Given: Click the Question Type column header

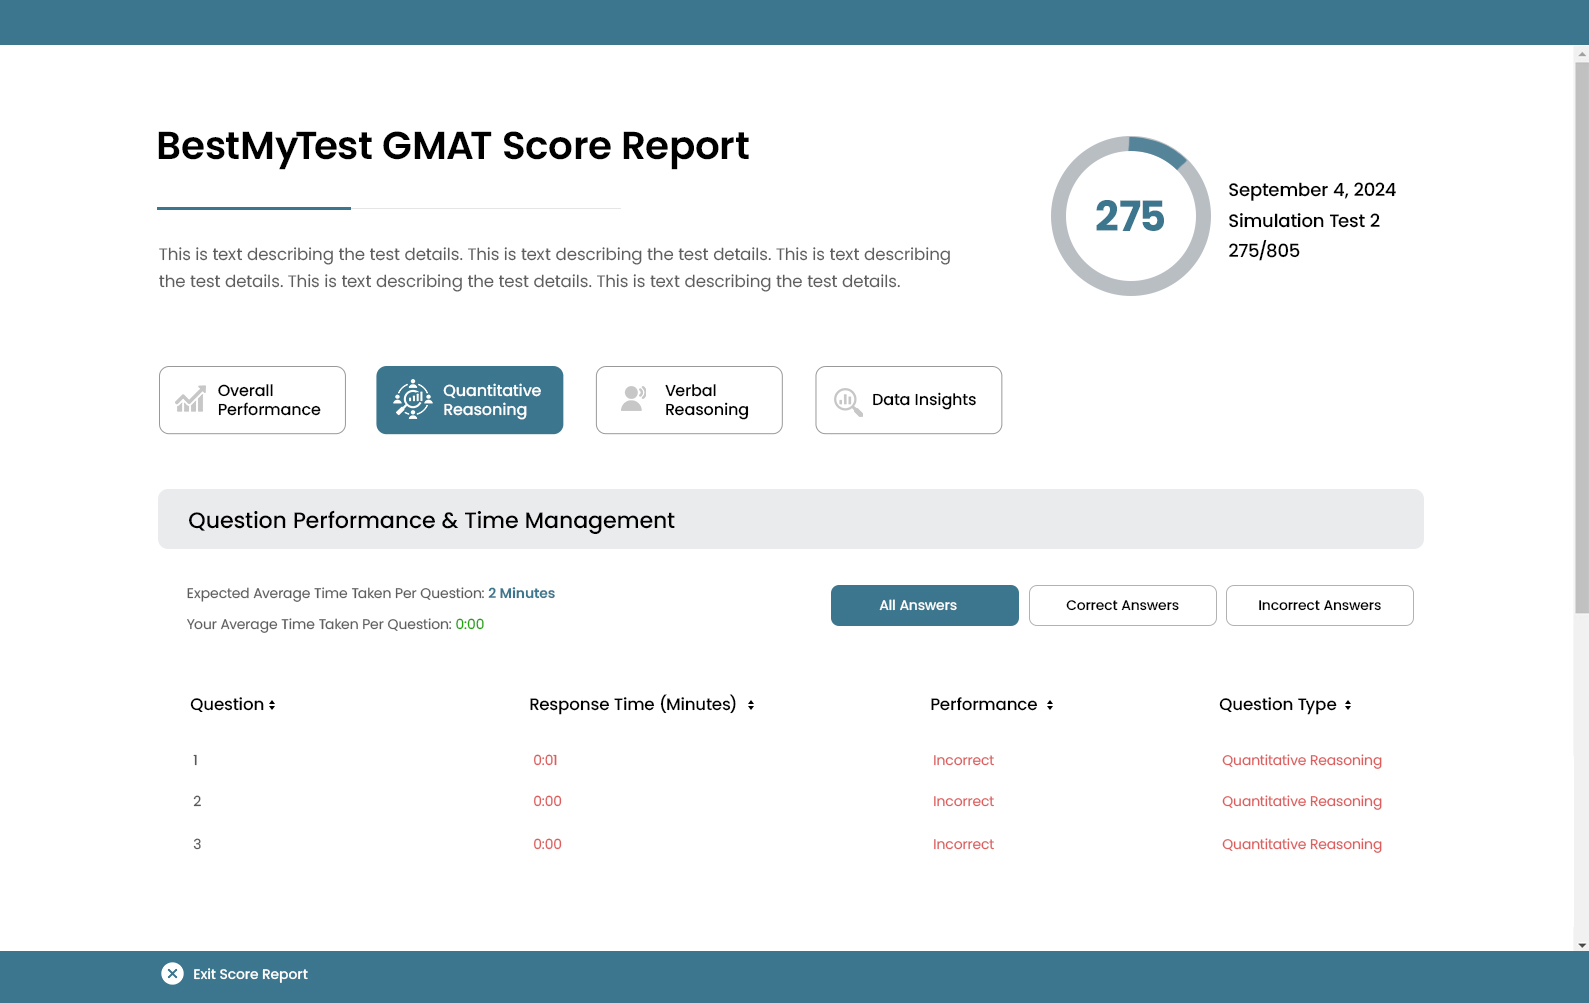Looking at the screenshot, I should click(x=1278, y=705).
